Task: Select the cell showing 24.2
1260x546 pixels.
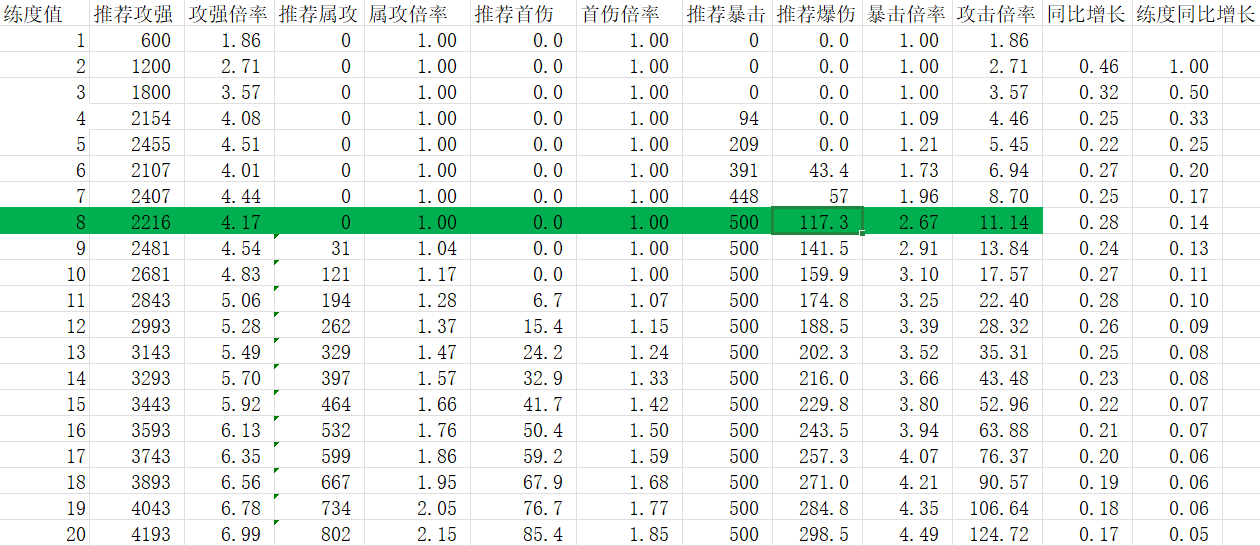Action: coord(523,352)
